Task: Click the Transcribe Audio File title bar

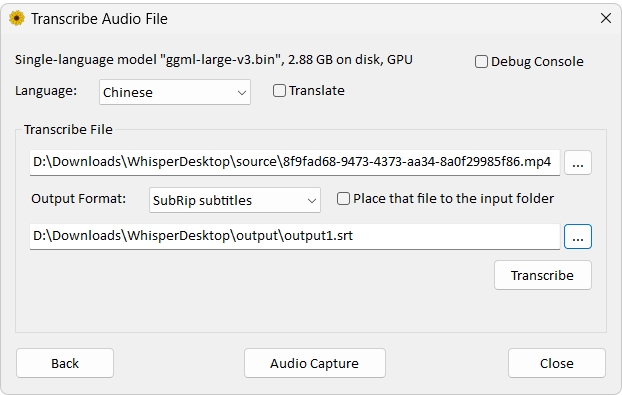Action: click(99, 19)
